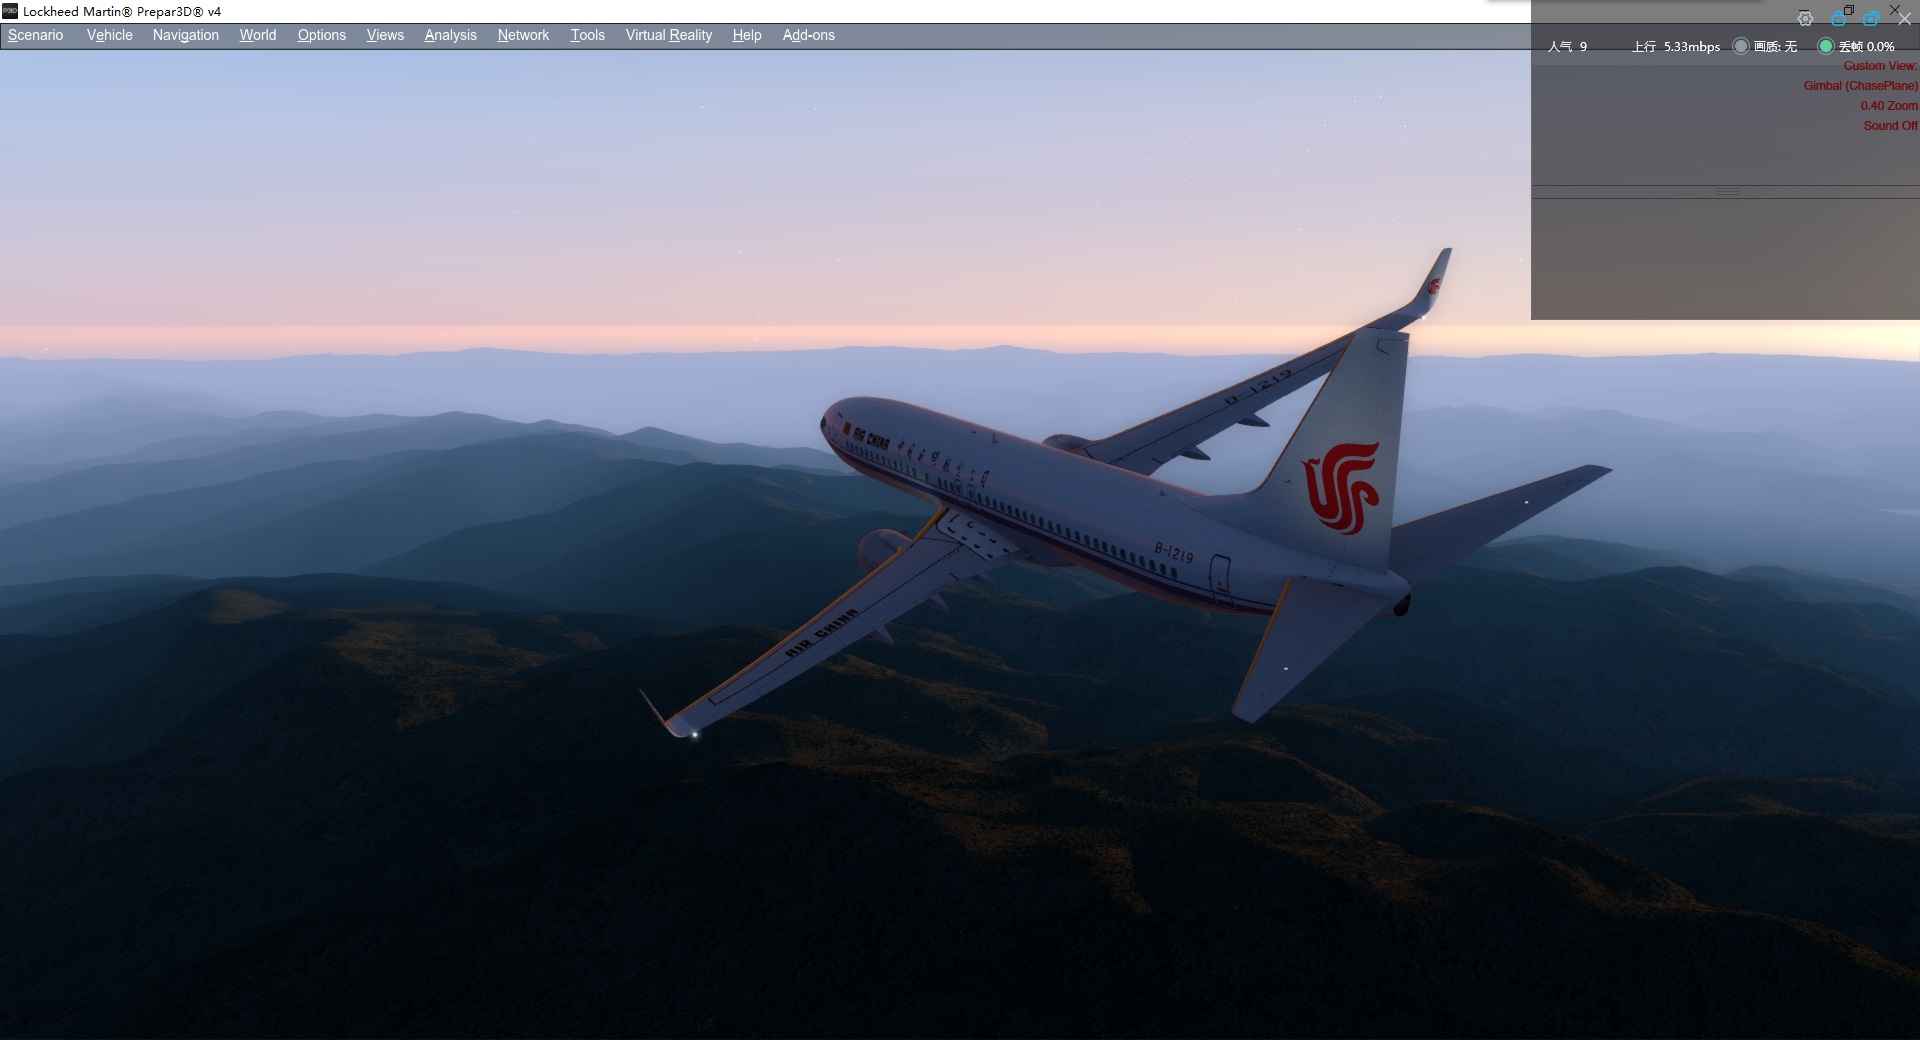Click Help in the menu bar
The height and width of the screenshot is (1040, 1920).
(x=746, y=35)
